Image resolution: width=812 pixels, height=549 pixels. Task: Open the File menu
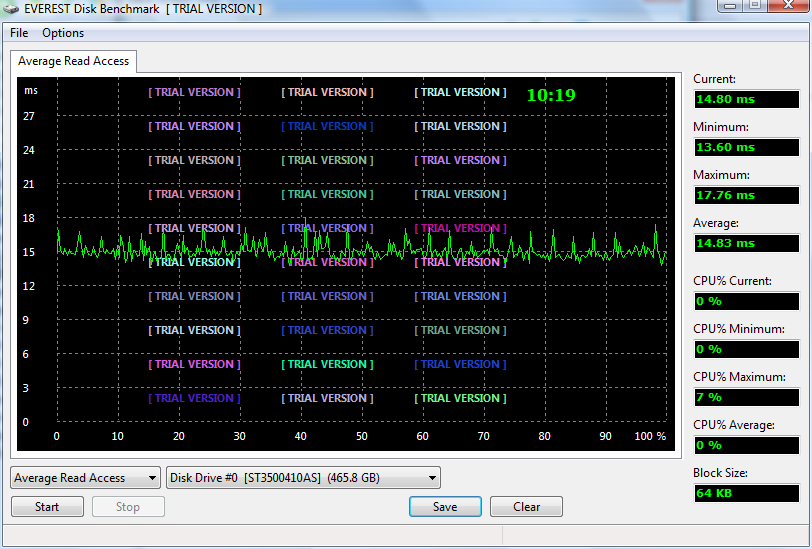click(19, 33)
